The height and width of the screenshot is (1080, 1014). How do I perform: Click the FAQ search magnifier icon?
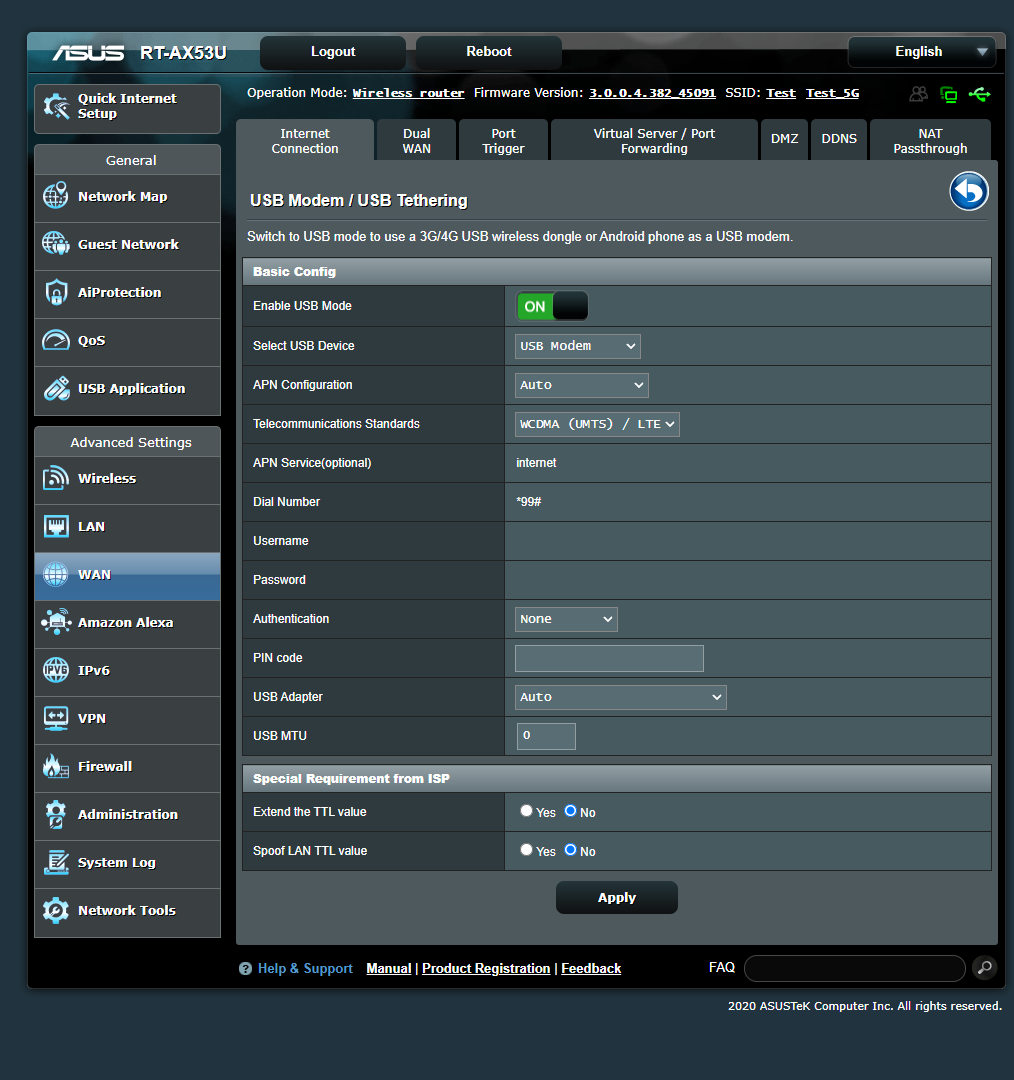985,968
